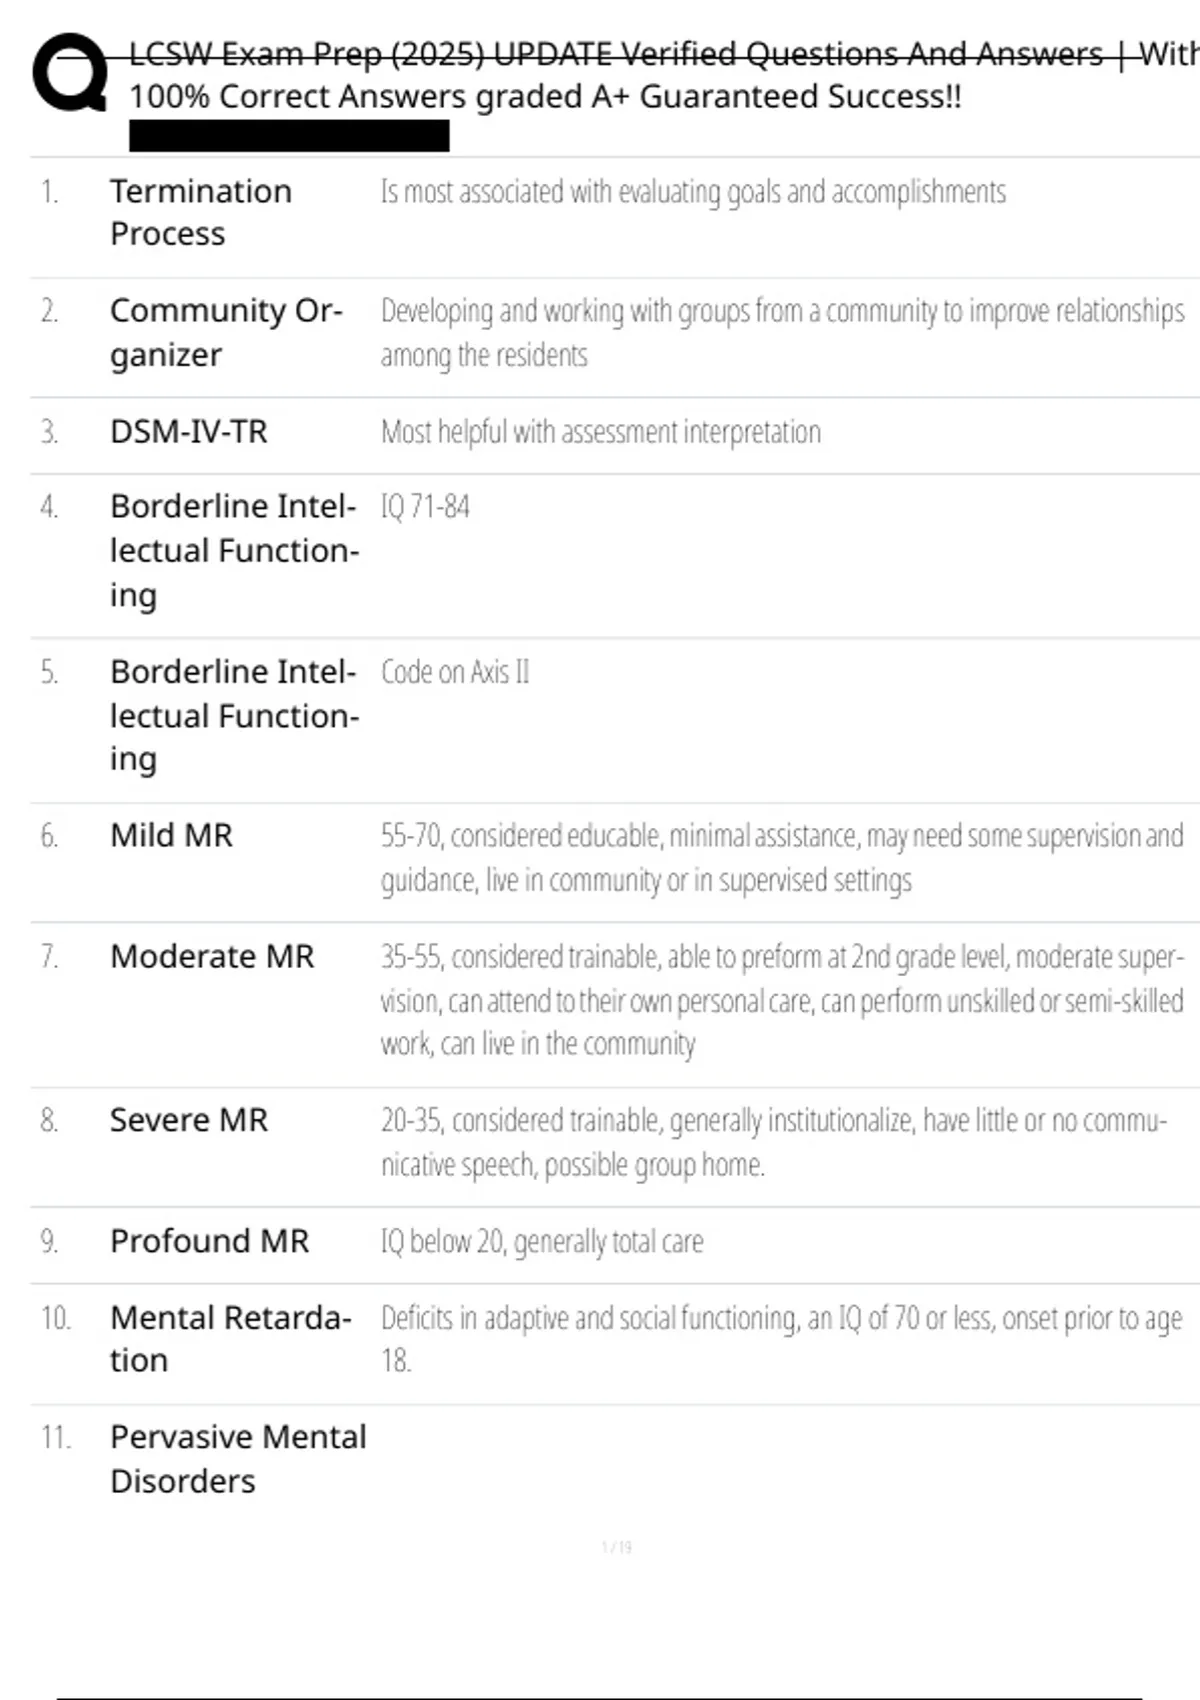Click the 'Code on Axis II' definition
This screenshot has width=1200, height=1700.
[455, 672]
